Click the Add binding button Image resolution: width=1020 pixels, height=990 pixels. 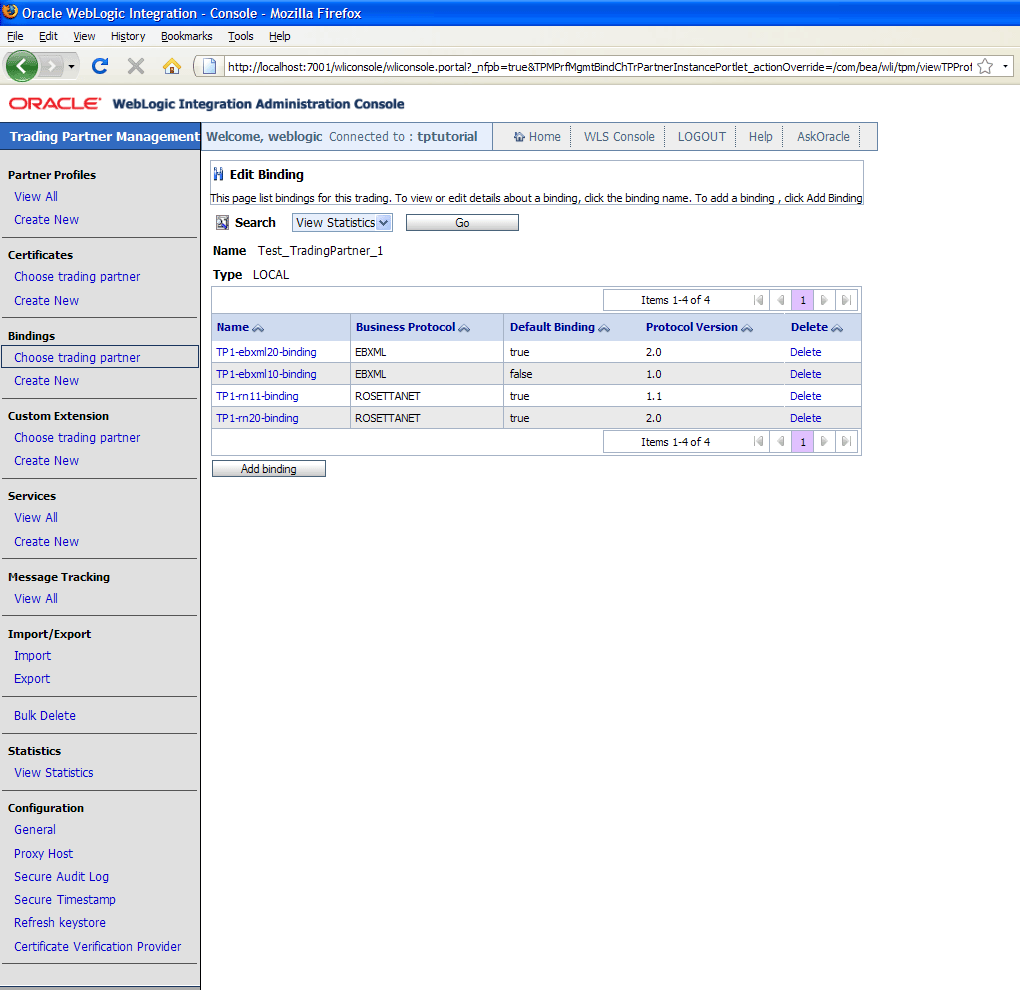(x=269, y=469)
